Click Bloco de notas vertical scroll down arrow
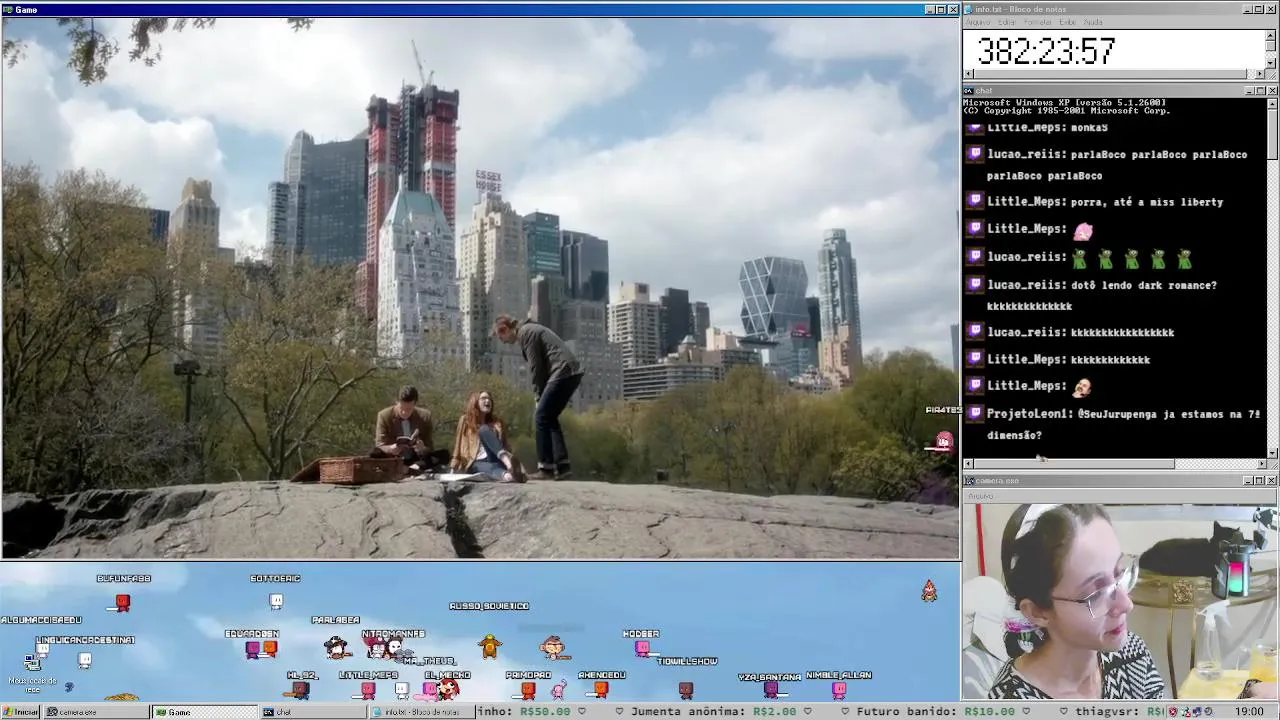This screenshot has height=720, width=1280. (1271, 63)
